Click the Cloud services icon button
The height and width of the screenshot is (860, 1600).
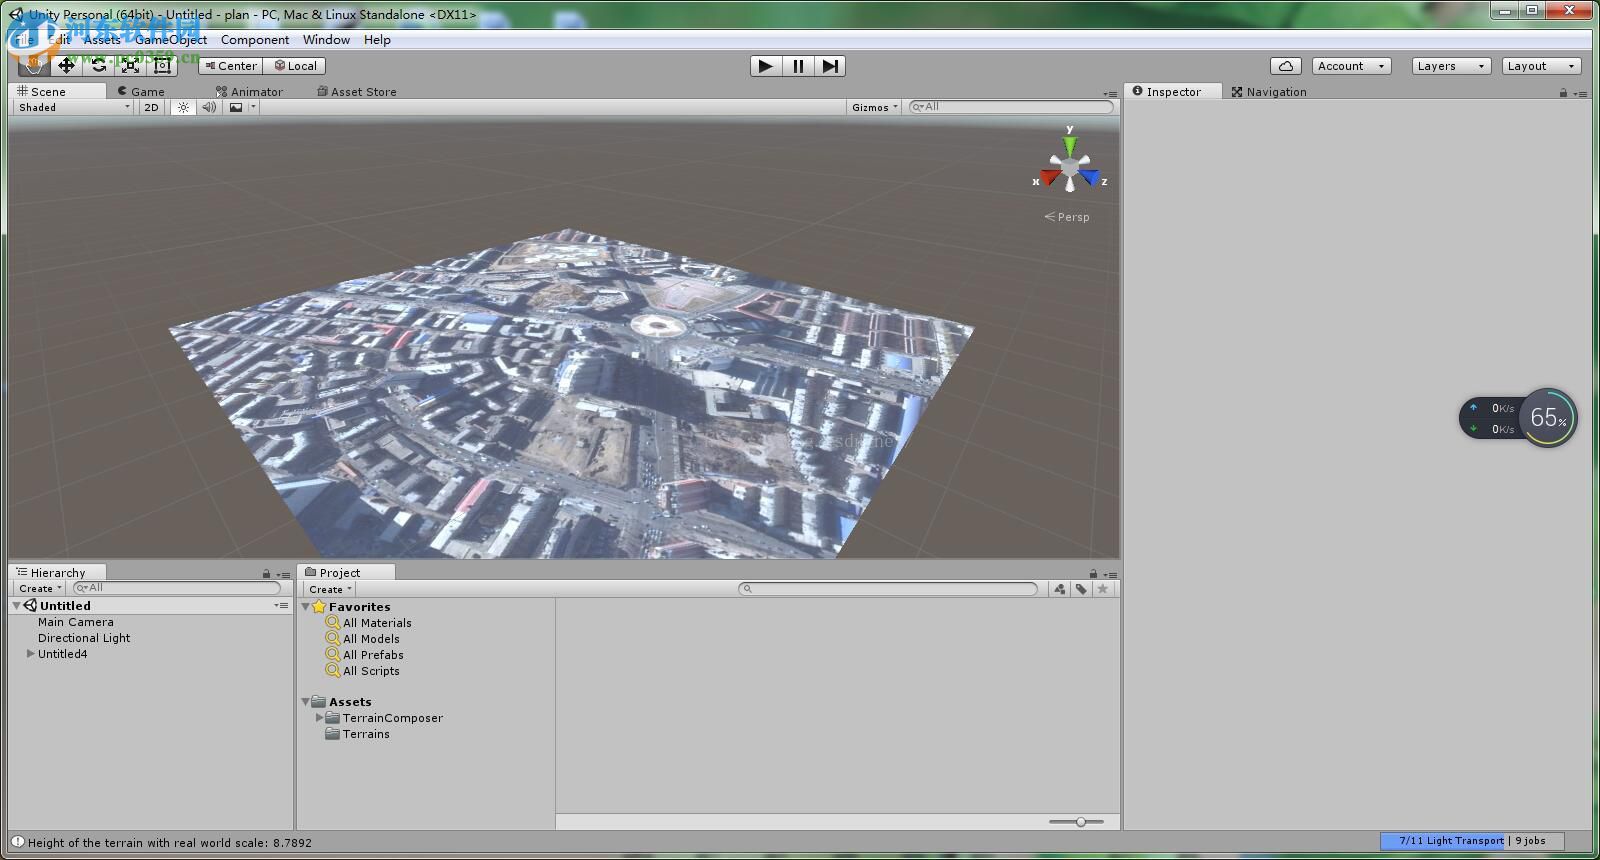[x=1285, y=66]
